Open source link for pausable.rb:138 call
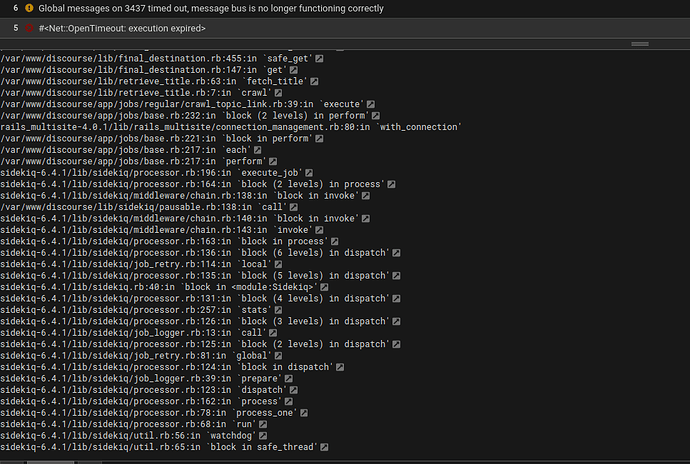The image size is (690, 464). 294,207
